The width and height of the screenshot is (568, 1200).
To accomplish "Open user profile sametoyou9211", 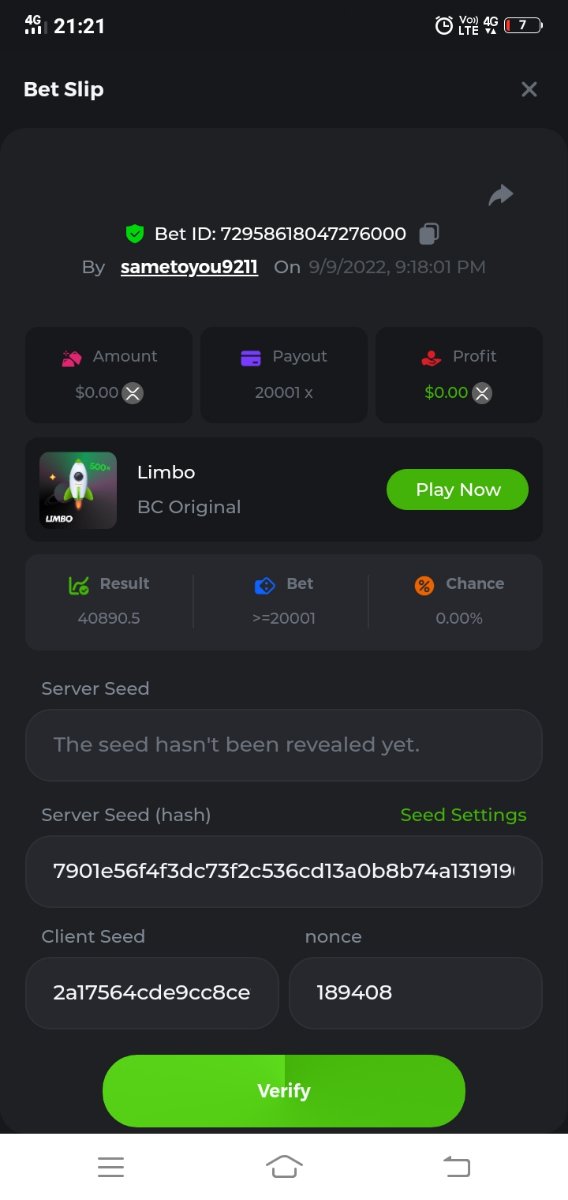I will 189,267.
